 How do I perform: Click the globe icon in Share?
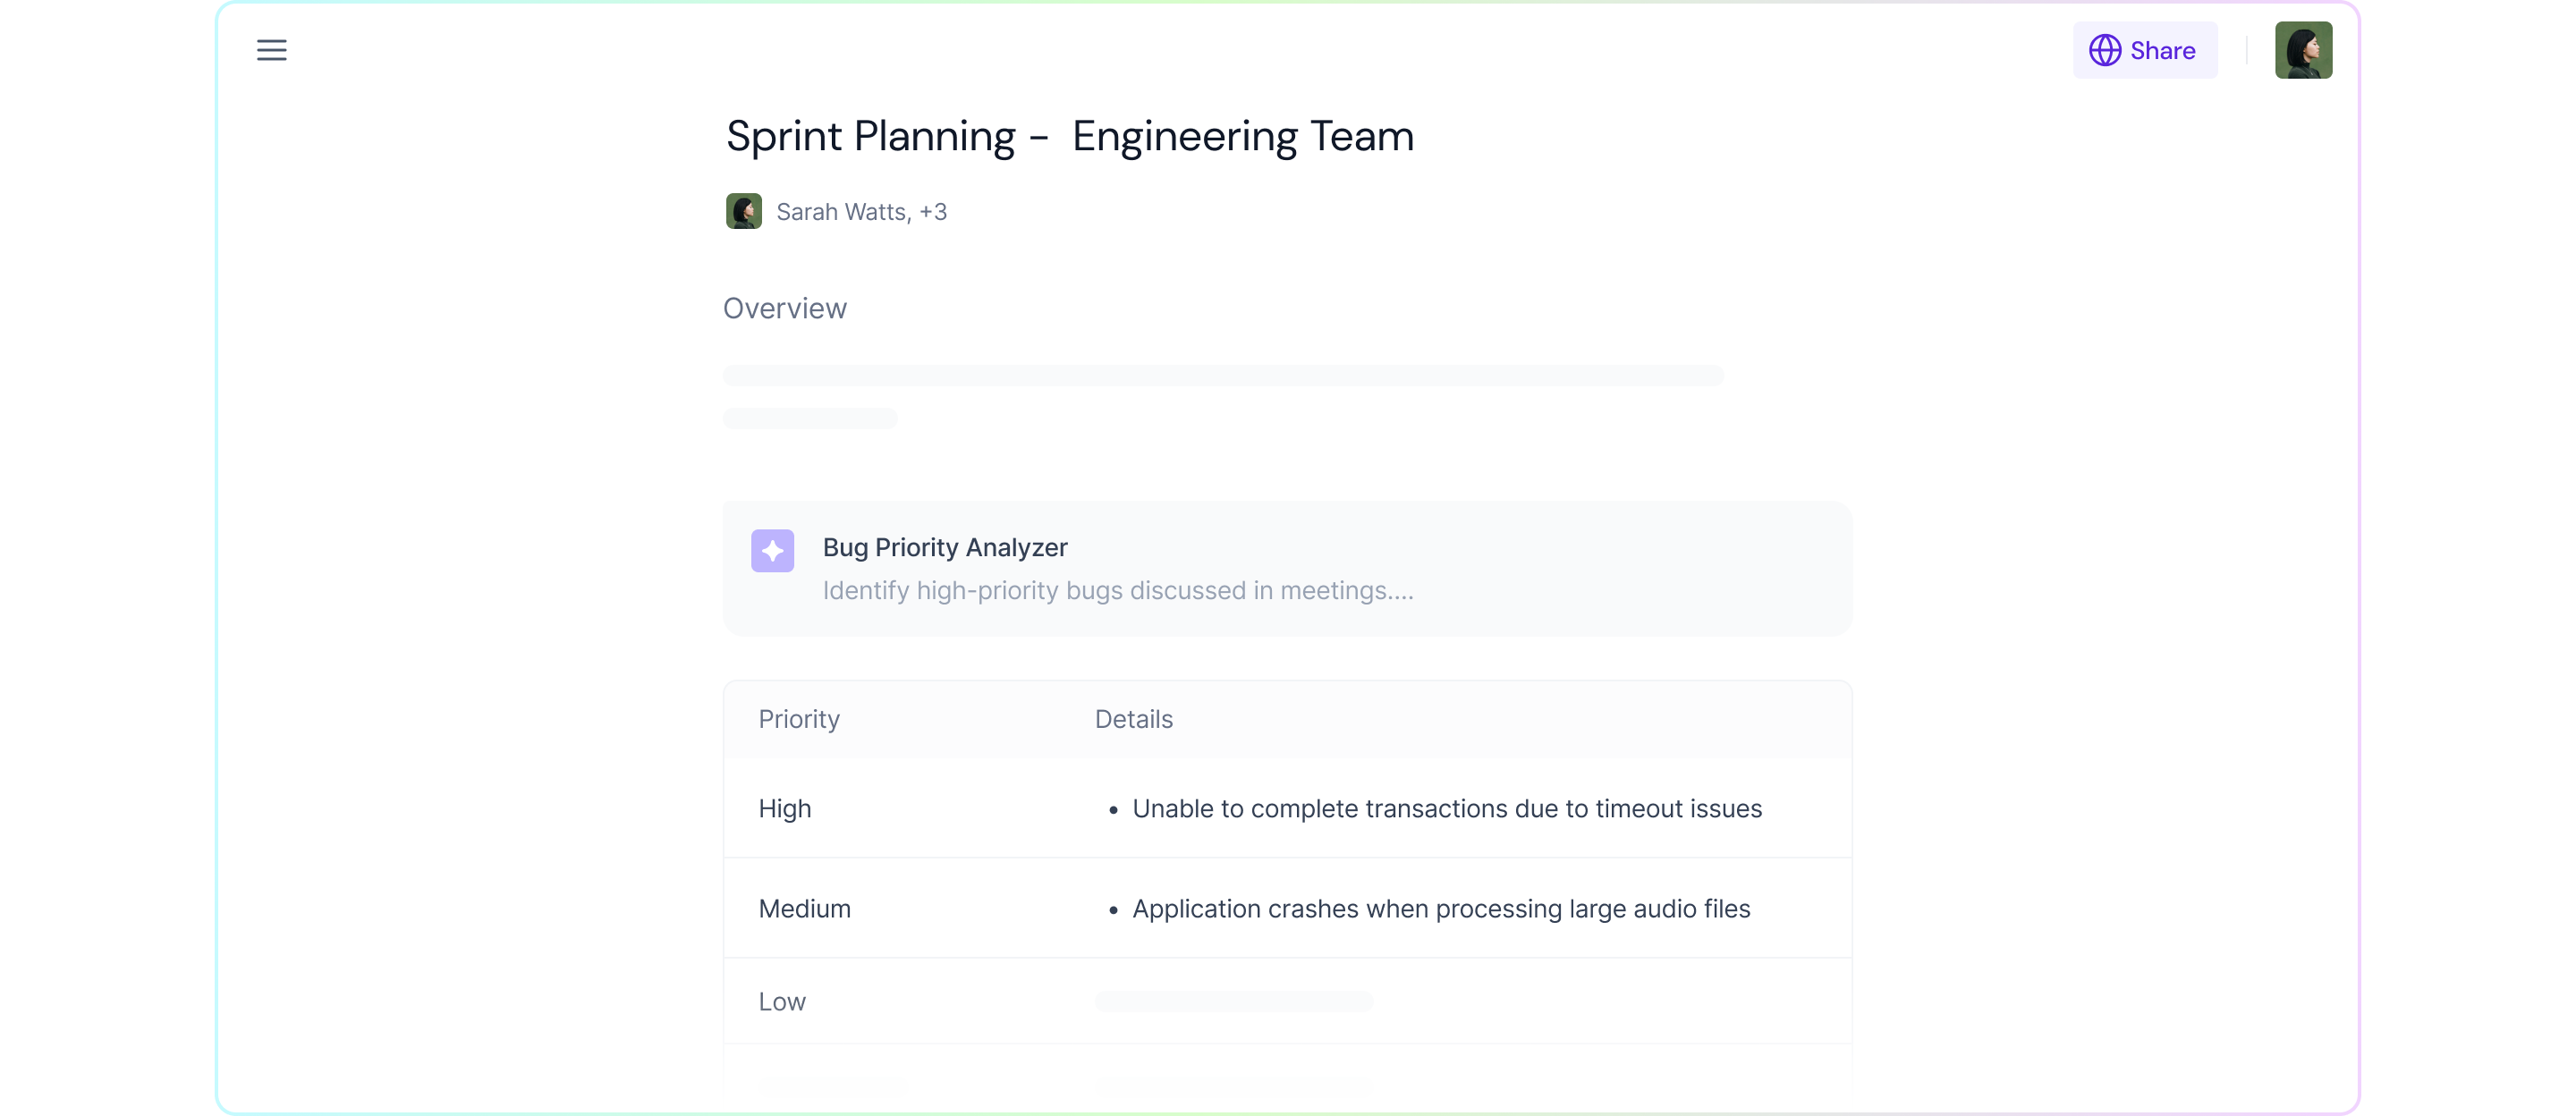pyautogui.click(x=2104, y=50)
